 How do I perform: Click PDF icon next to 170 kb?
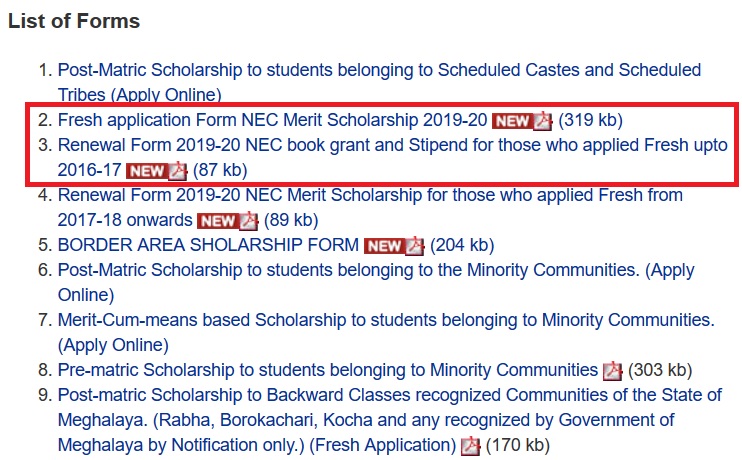[x=469, y=445]
